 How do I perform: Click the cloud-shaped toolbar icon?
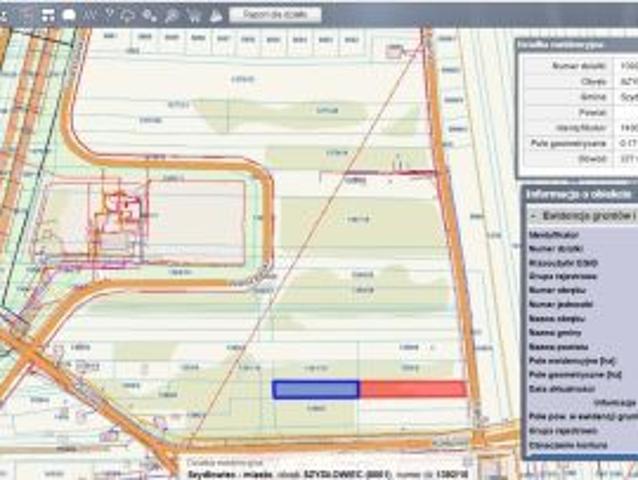(128, 15)
